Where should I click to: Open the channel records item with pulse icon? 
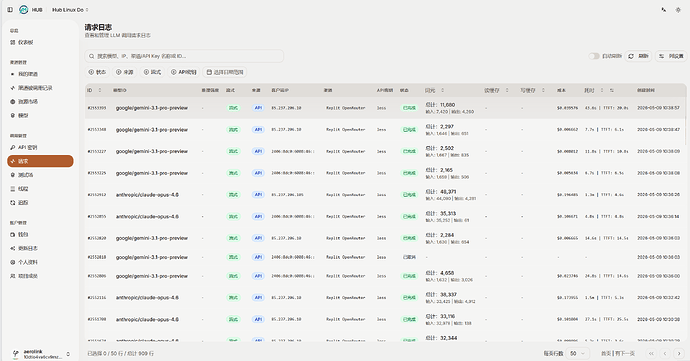click(x=40, y=88)
